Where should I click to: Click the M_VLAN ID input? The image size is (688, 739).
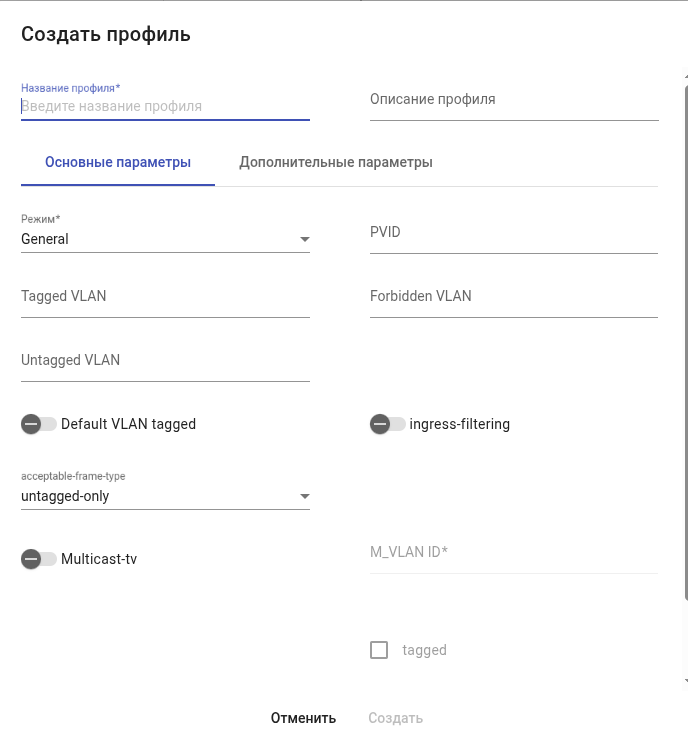click(514, 552)
